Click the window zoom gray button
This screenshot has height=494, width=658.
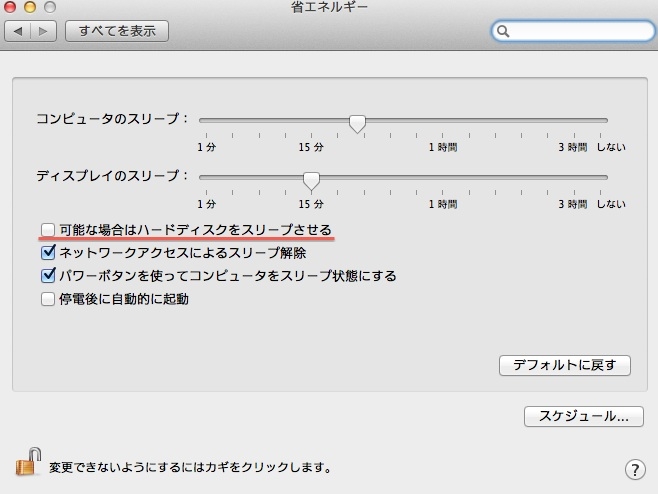[x=50, y=6]
